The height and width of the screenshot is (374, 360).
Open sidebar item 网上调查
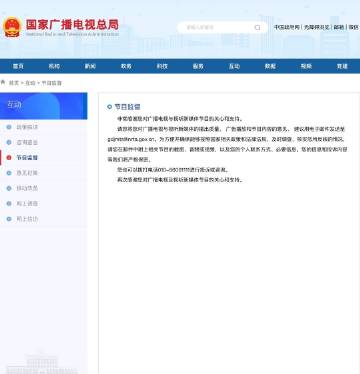point(27,204)
